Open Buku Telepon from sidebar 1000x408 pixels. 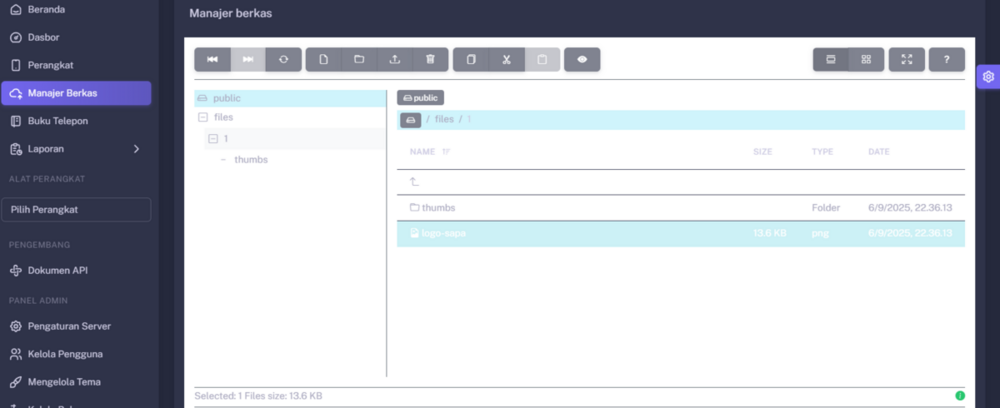[x=58, y=121]
